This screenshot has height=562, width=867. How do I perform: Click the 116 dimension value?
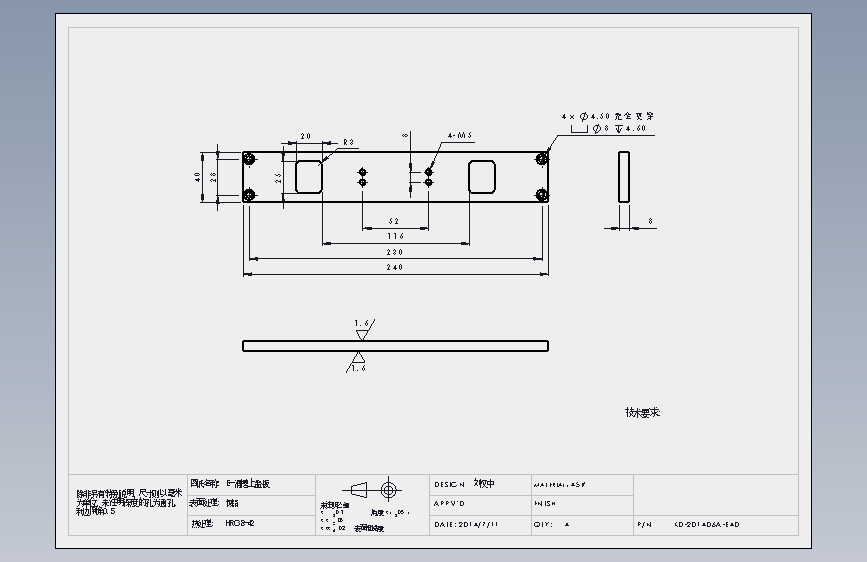coord(395,236)
